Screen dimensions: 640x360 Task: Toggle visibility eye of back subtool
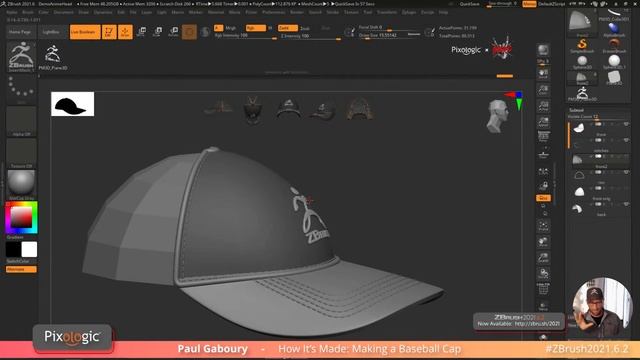point(626,204)
